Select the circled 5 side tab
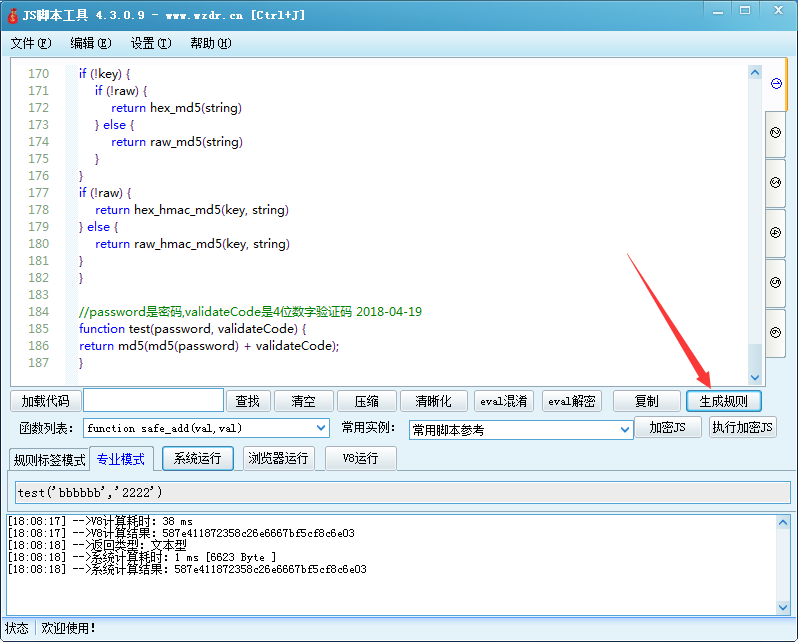Screen dimensions: 798x642 click(776, 283)
